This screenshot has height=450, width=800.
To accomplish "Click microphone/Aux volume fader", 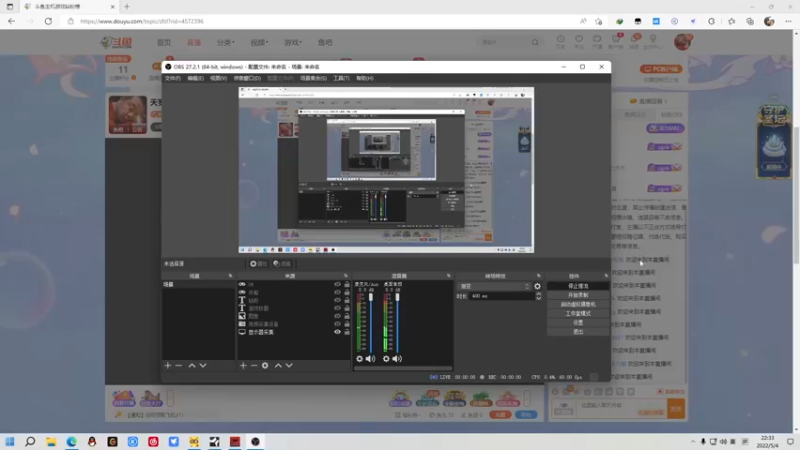I will [371, 297].
